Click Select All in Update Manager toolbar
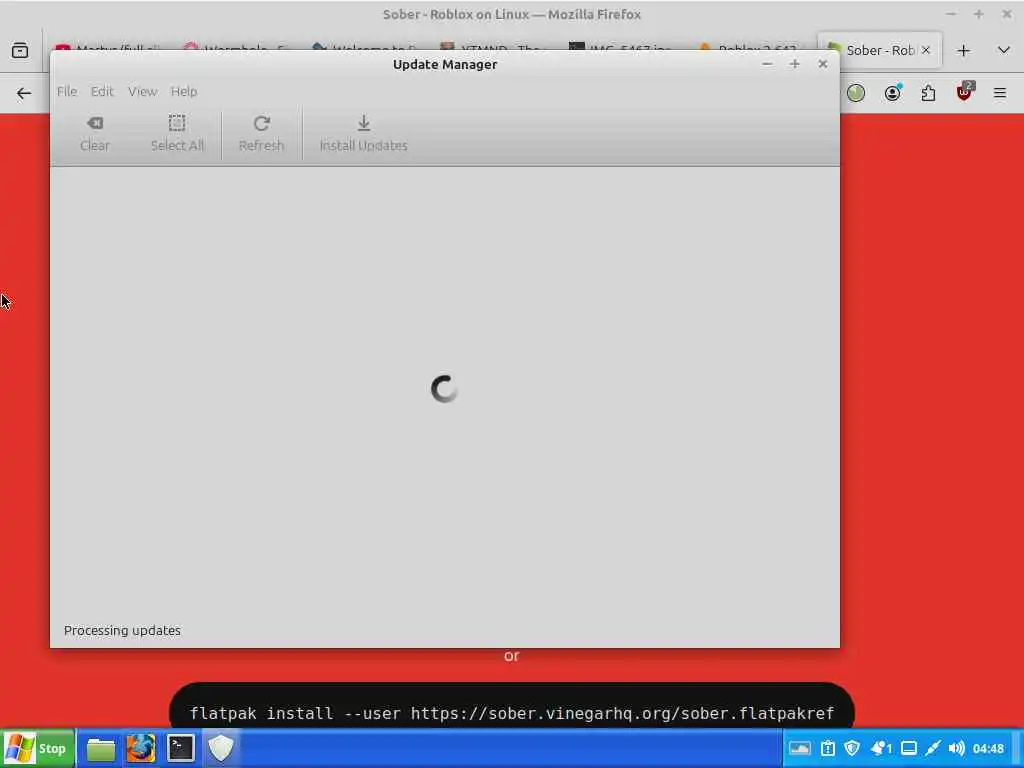This screenshot has height=768, width=1024. click(x=177, y=134)
